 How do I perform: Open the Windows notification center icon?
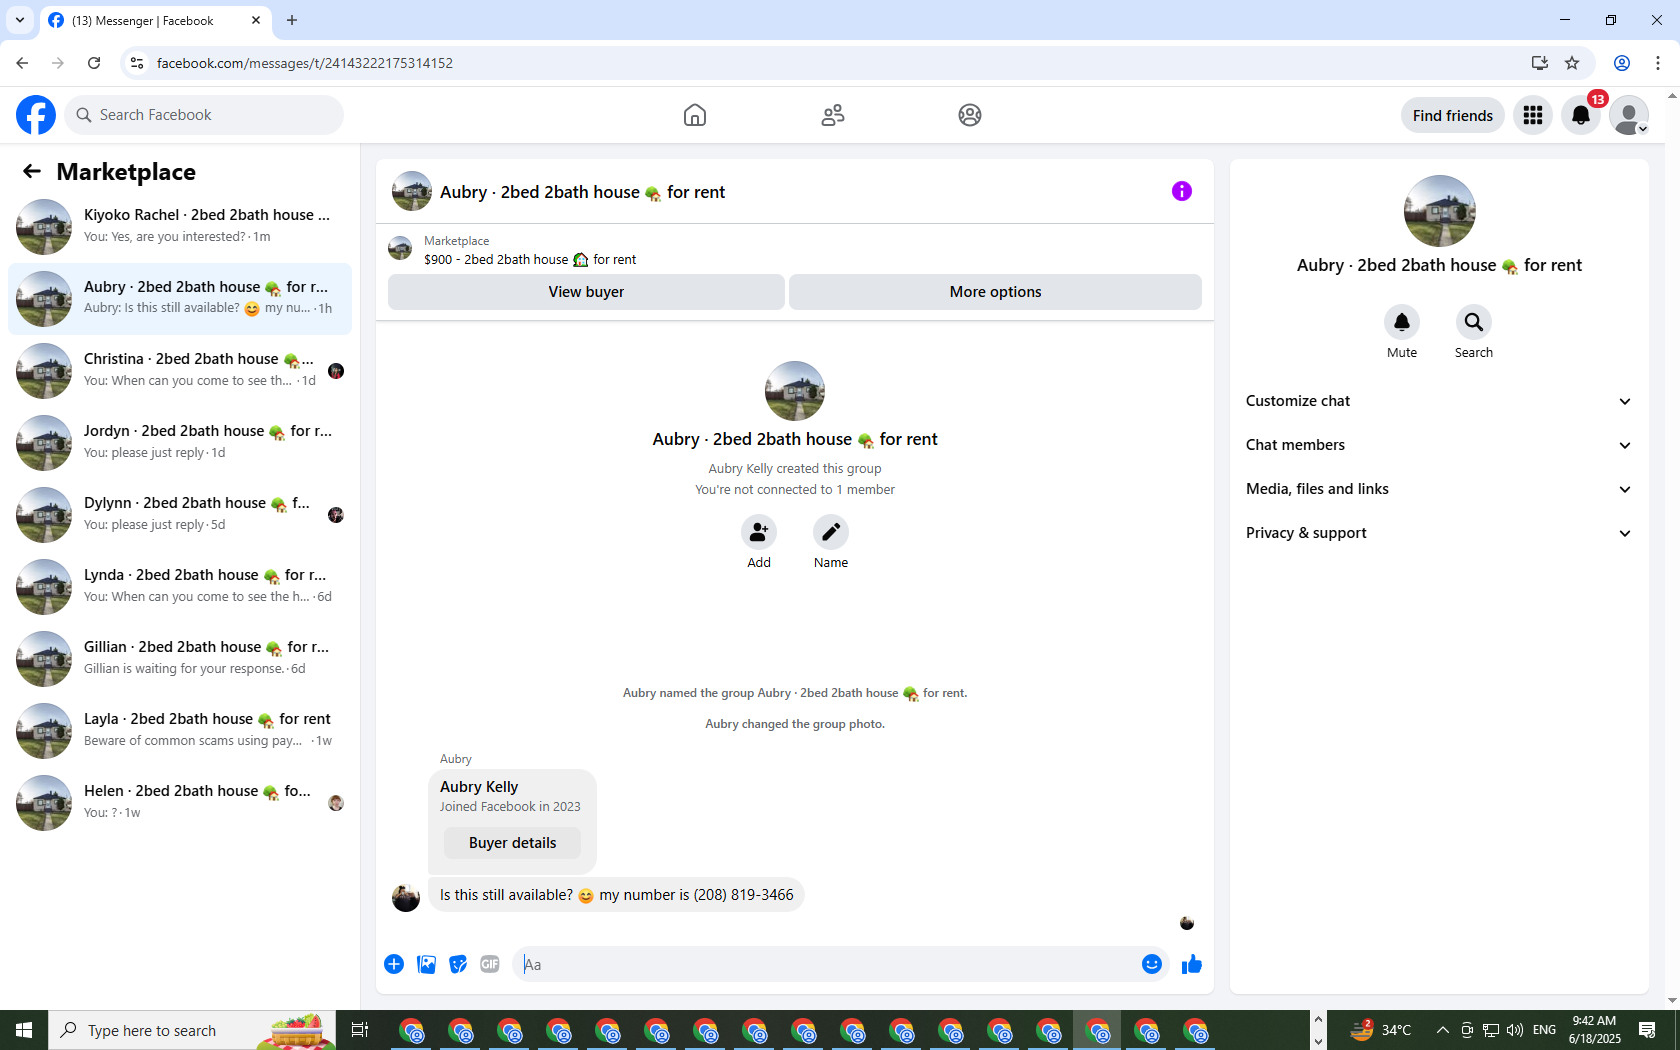[x=1647, y=1030]
